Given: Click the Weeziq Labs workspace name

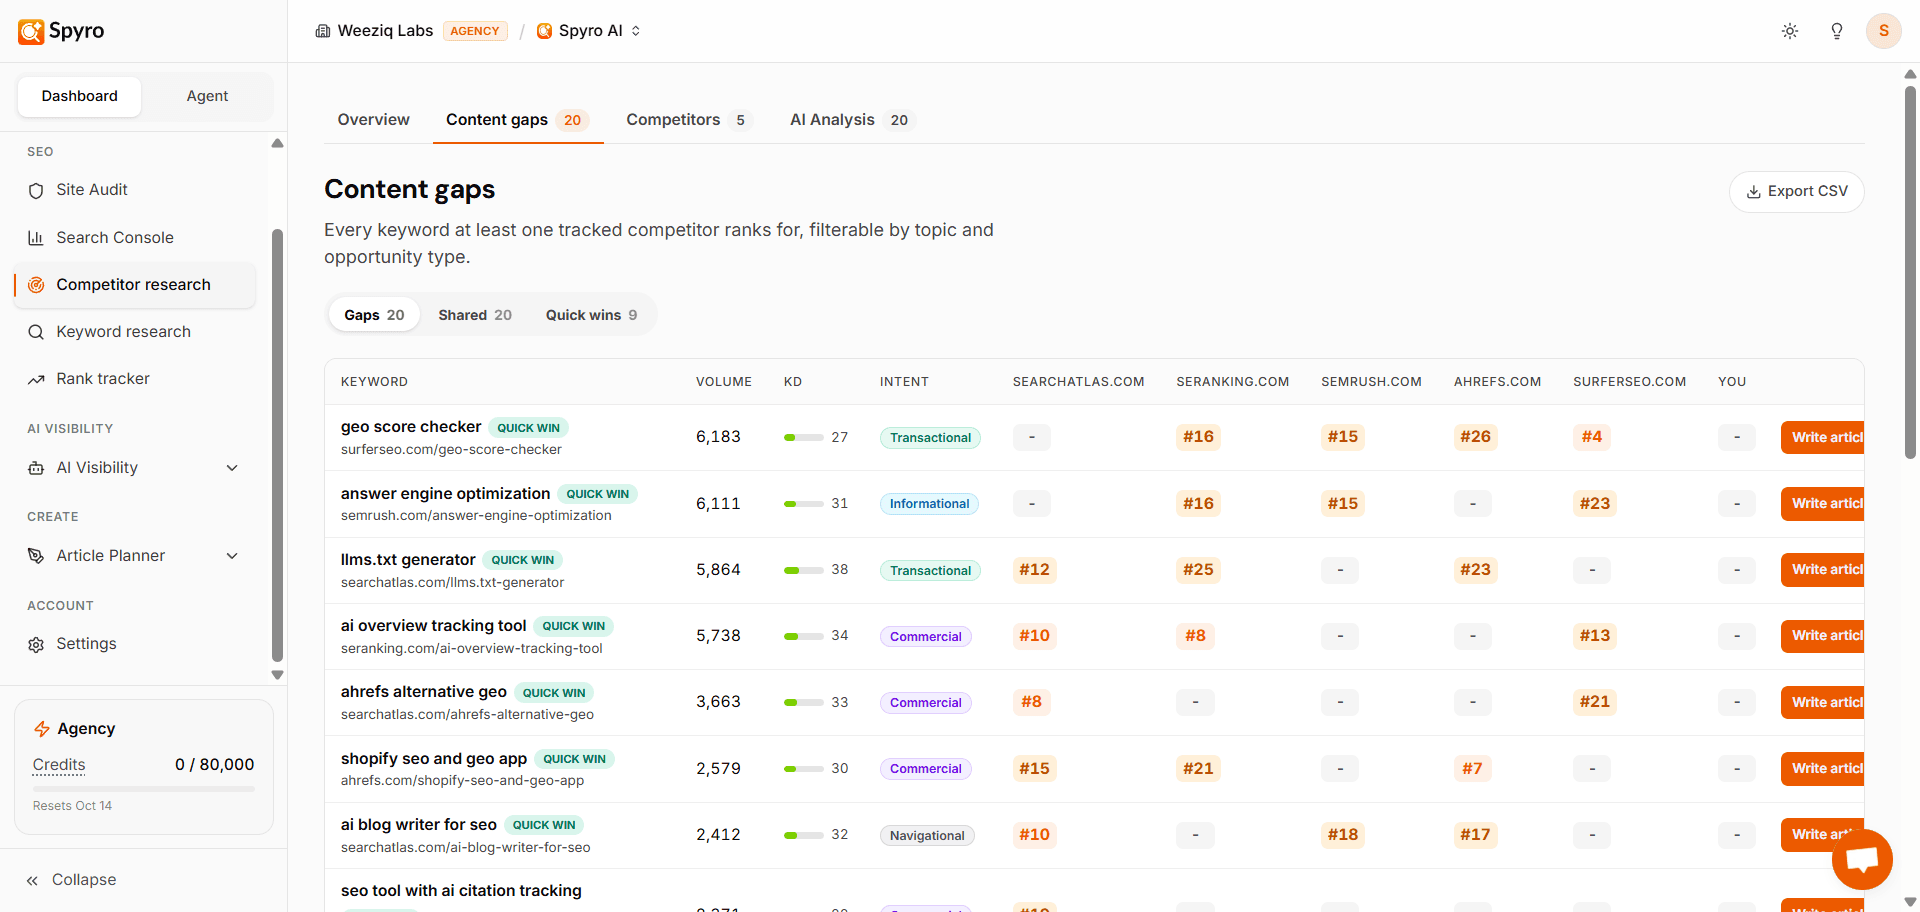Looking at the screenshot, I should click(385, 31).
